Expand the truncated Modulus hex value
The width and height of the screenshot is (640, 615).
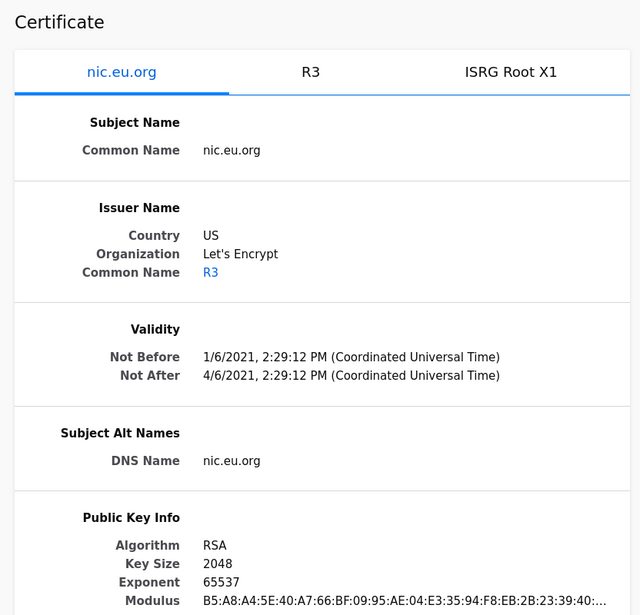(x=404, y=601)
